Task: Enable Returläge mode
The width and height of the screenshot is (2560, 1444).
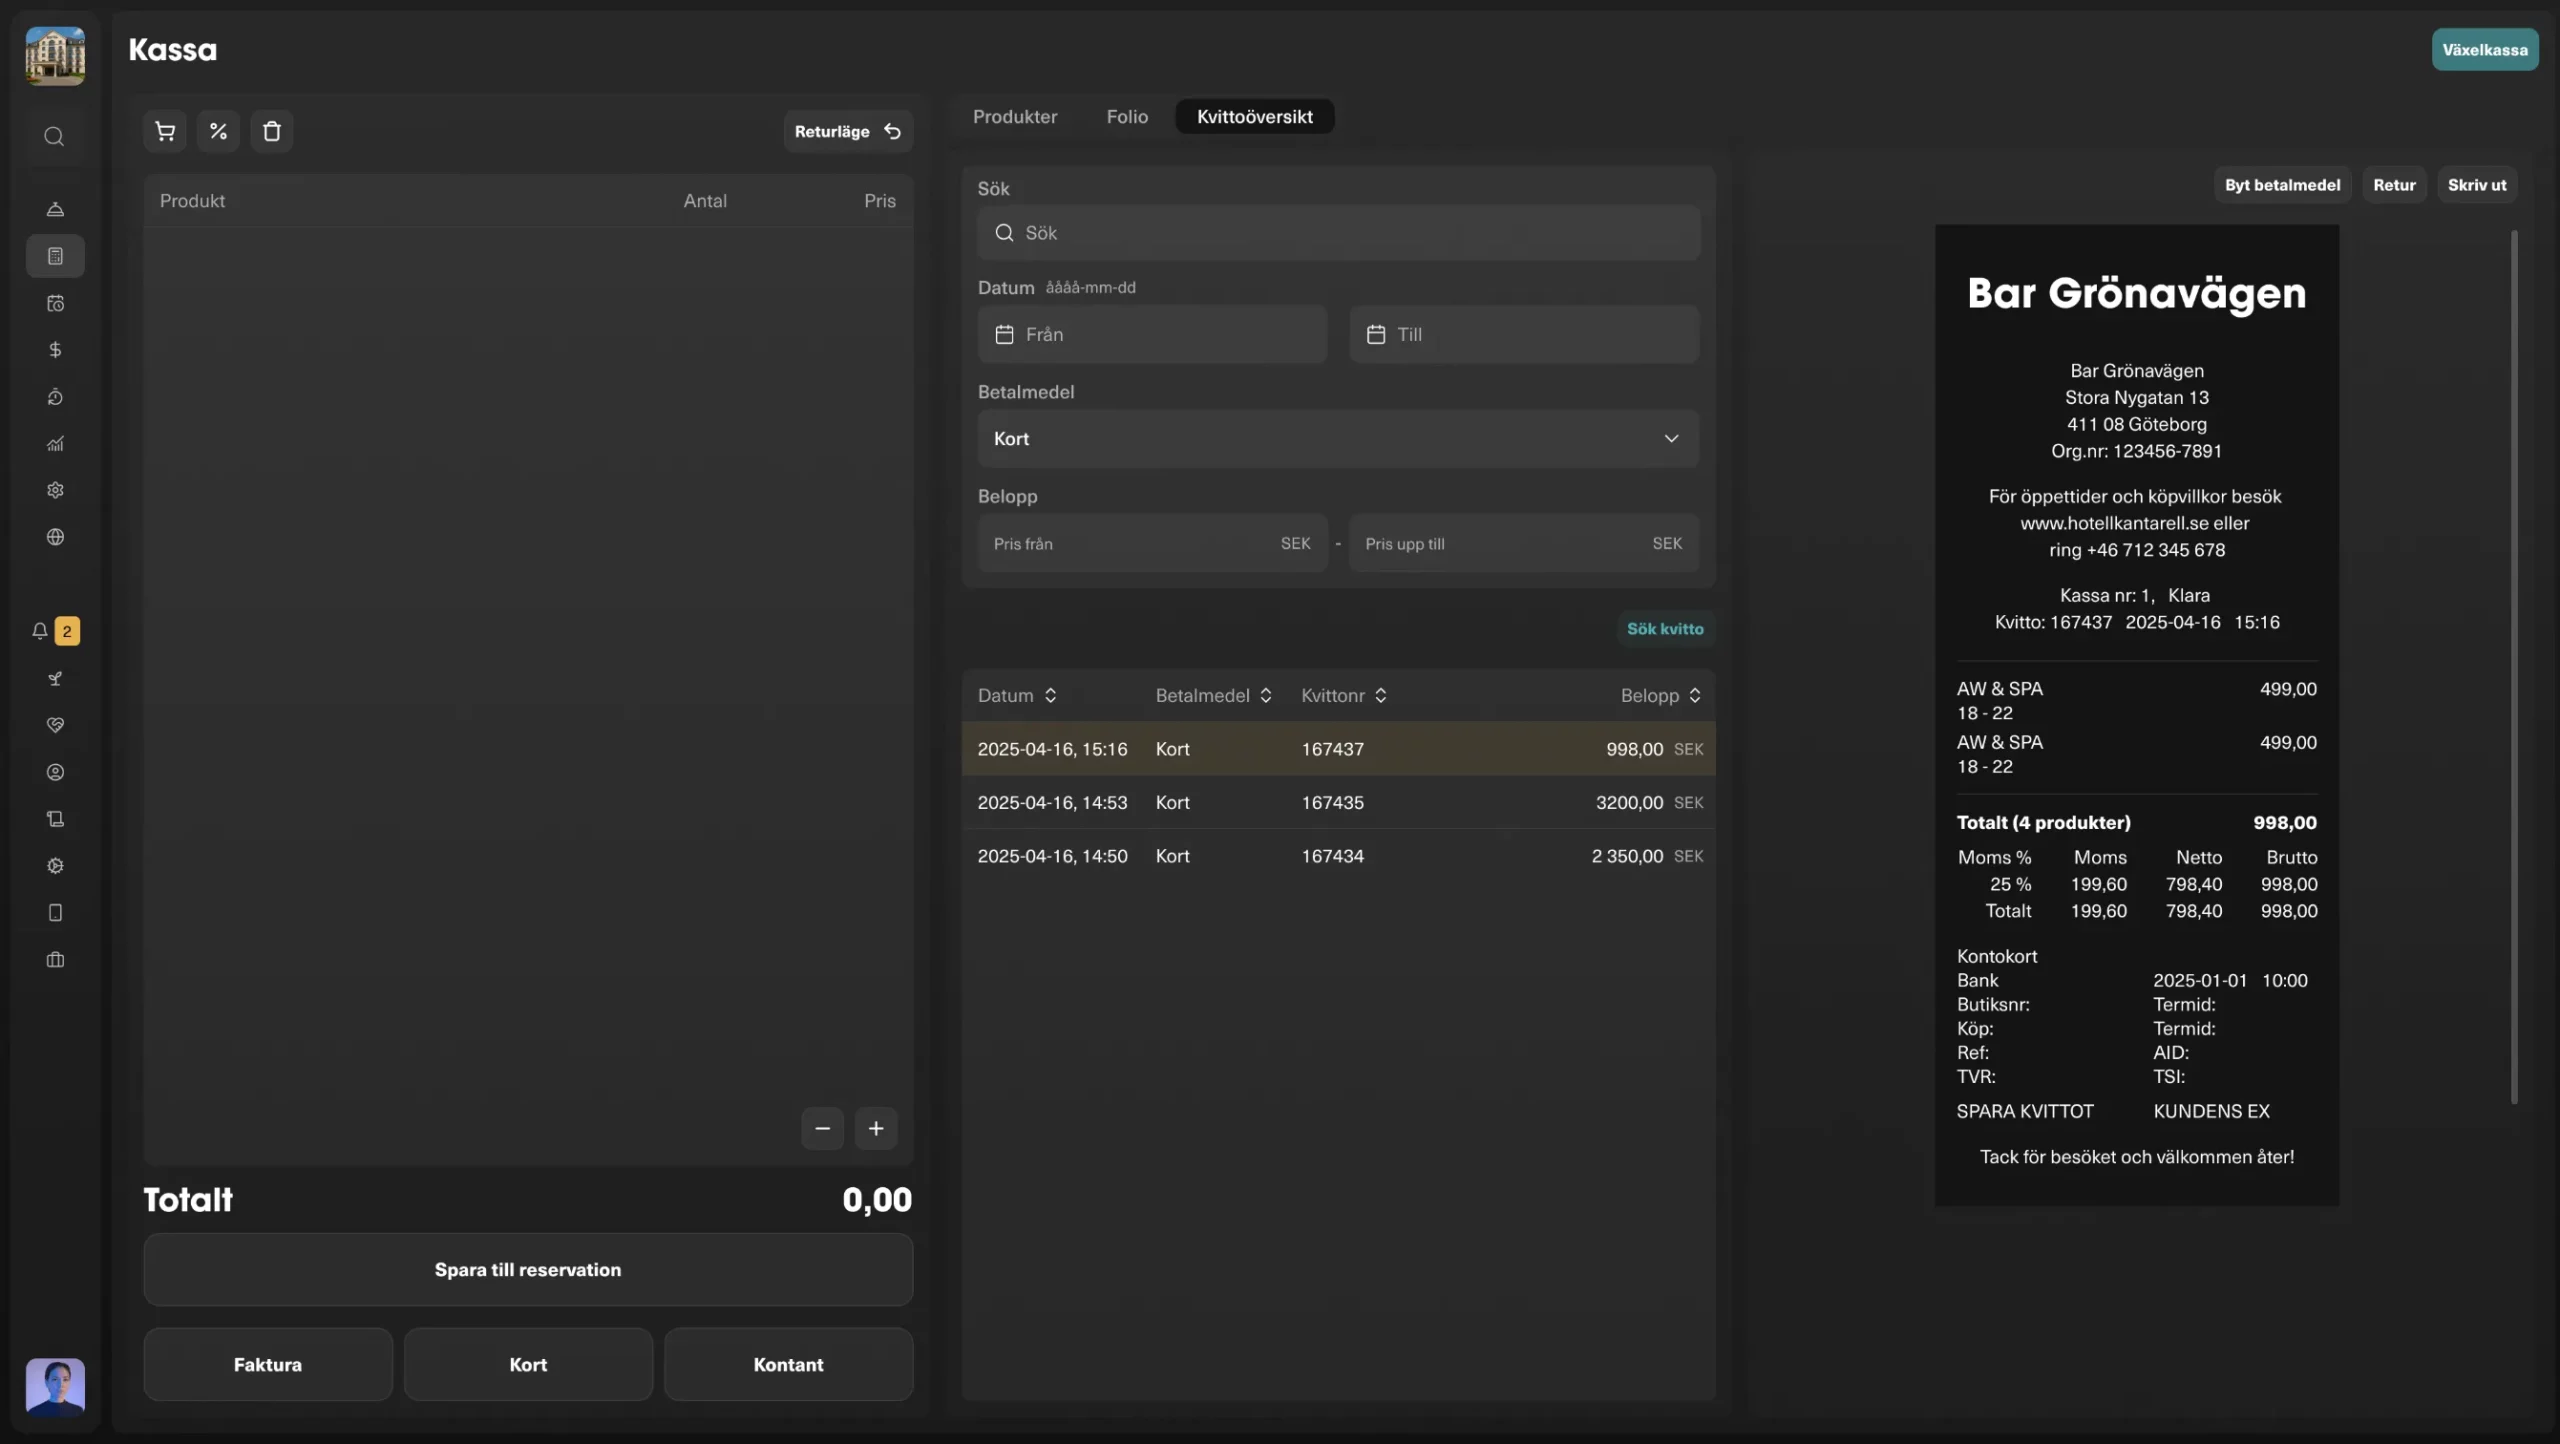Action: (847, 131)
